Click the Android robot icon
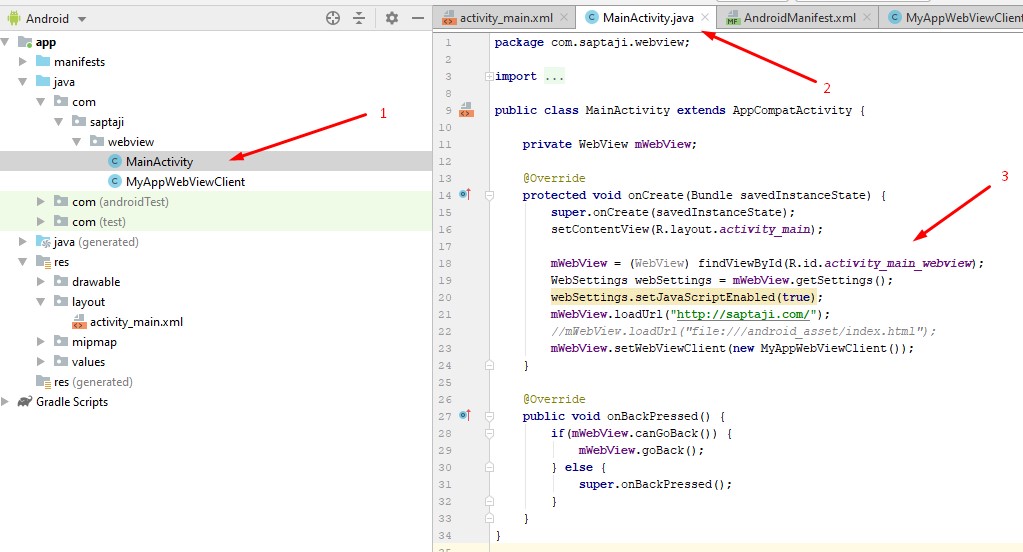1023x552 pixels. (14, 18)
